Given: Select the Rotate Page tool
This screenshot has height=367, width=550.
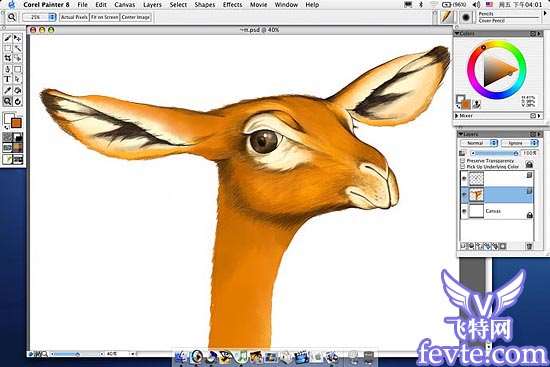Looking at the screenshot, I should coord(18,102).
